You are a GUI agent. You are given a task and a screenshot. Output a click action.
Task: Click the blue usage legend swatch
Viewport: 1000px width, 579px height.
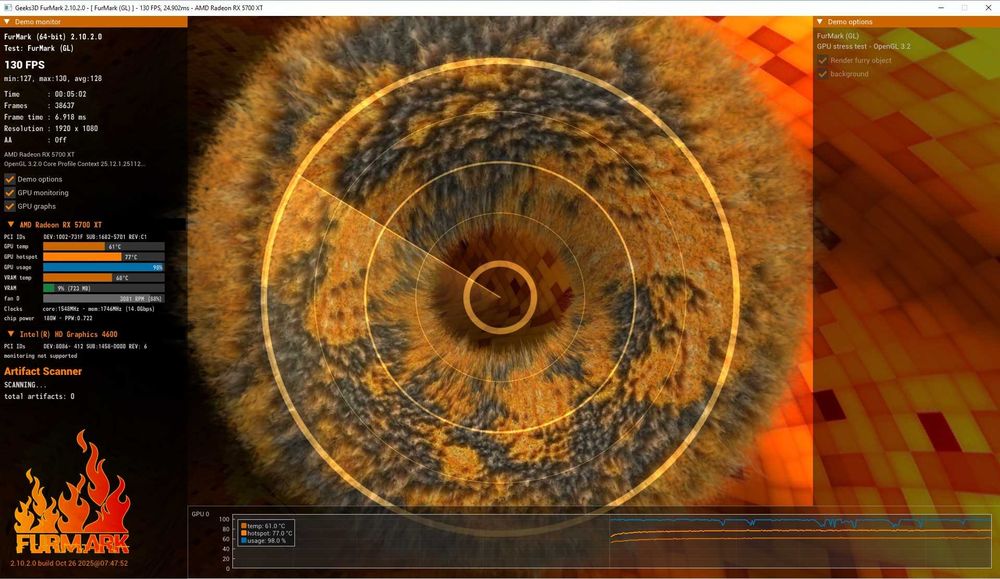pyautogui.click(x=244, y=541)
